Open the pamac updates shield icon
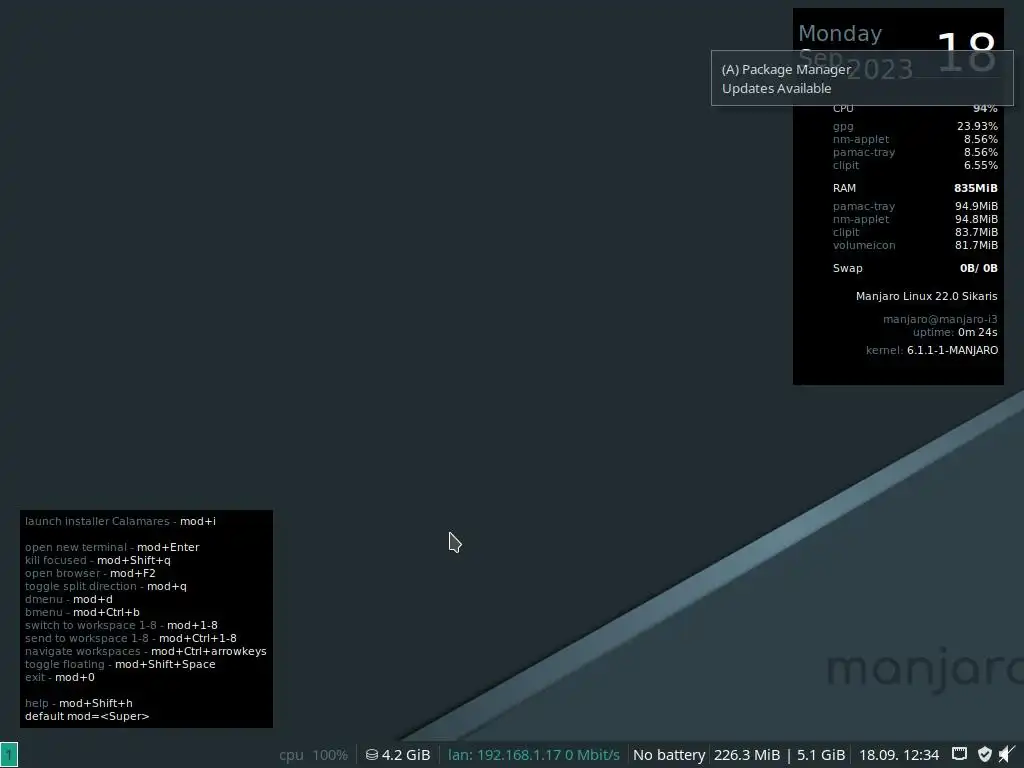Image resolution: width=1024 pixels, height=768 pixels. [x=984, y=754]
